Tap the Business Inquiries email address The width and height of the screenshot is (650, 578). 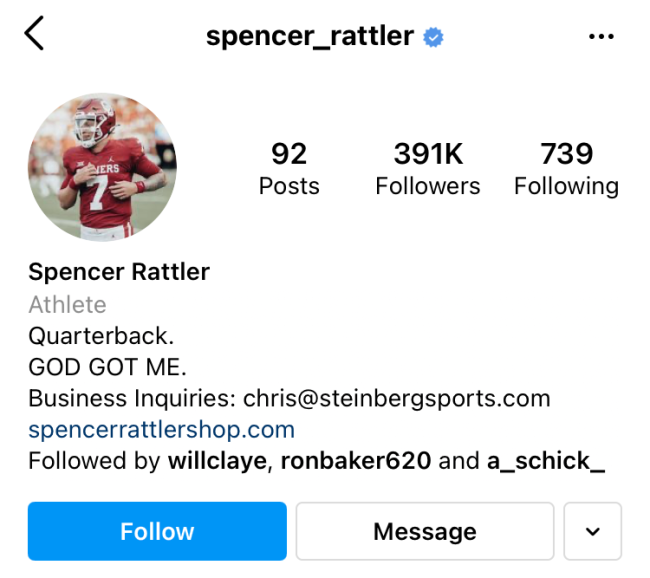(396, 398)
